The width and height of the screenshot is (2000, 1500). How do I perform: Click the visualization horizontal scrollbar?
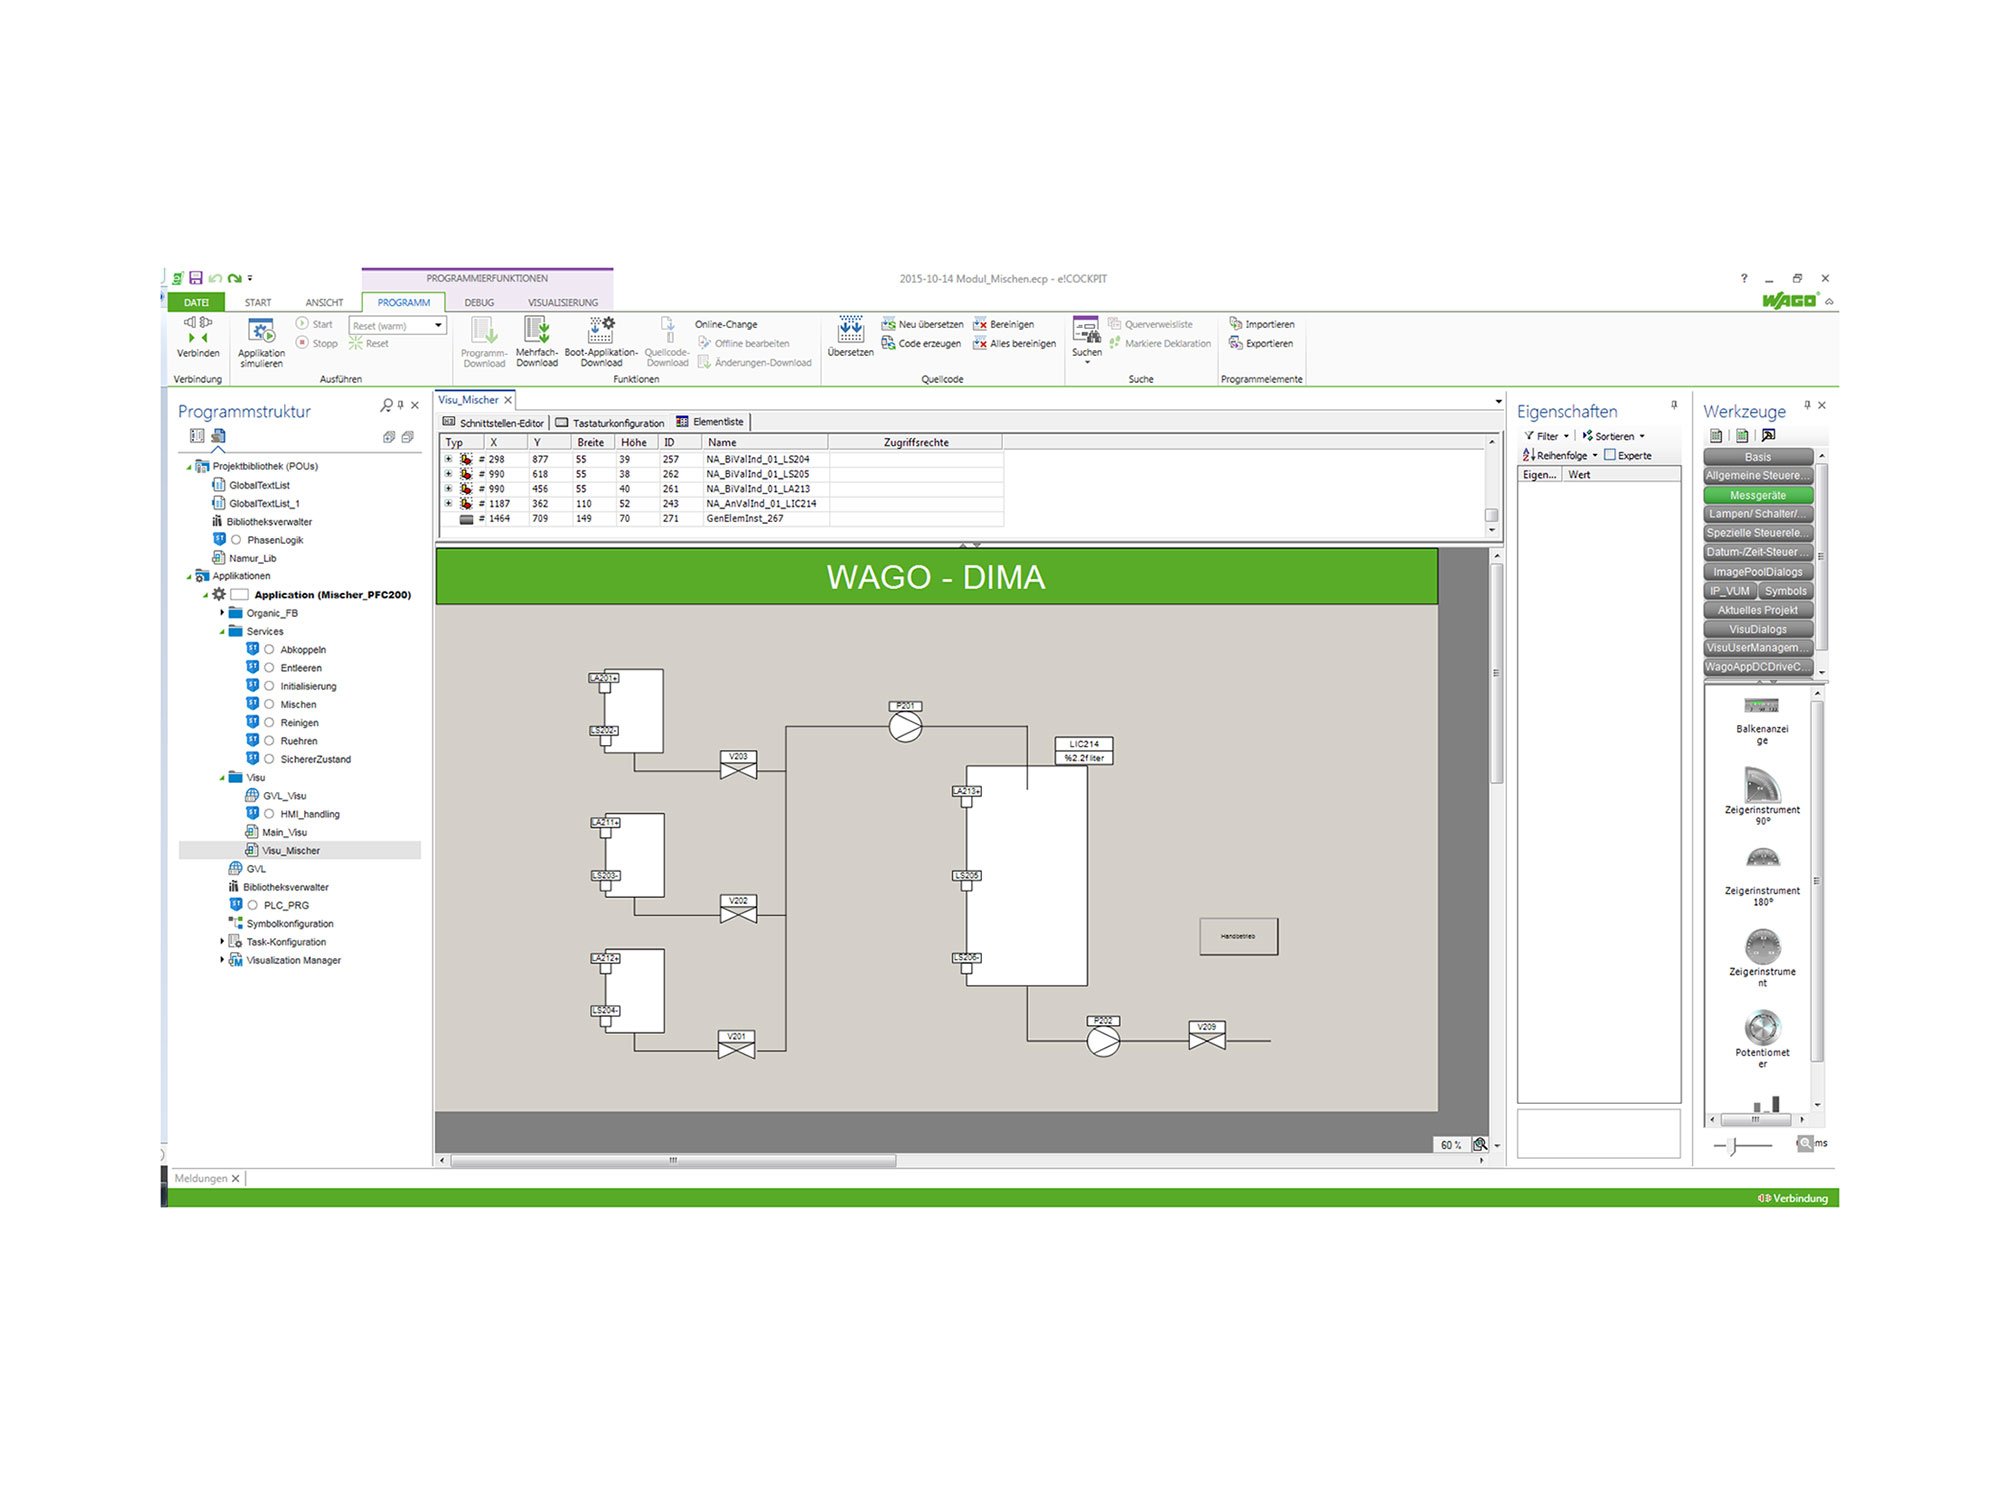[x=673, y=1160]
